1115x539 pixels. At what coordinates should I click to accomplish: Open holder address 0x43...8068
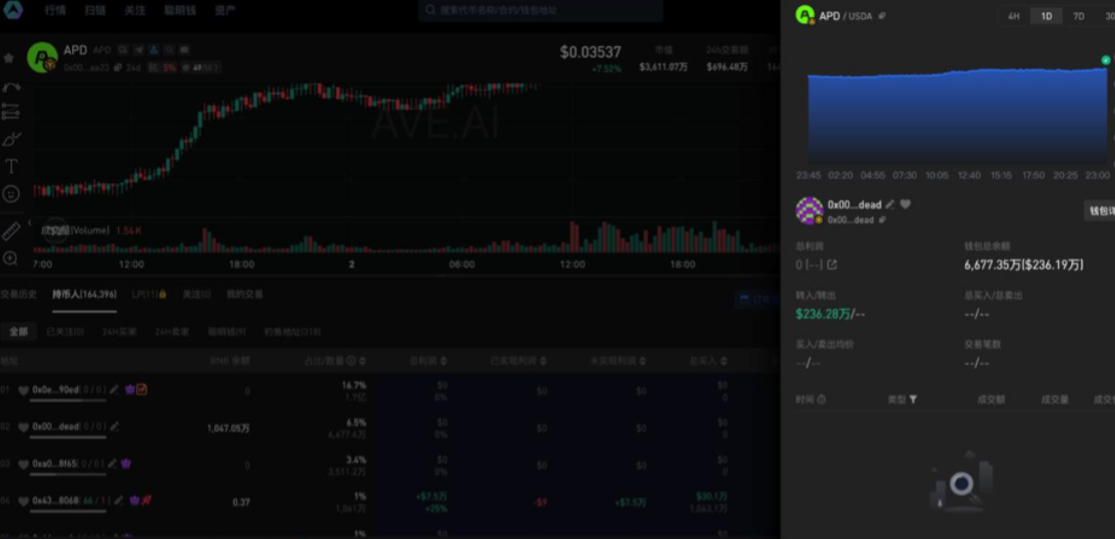[x=56, y=501]
